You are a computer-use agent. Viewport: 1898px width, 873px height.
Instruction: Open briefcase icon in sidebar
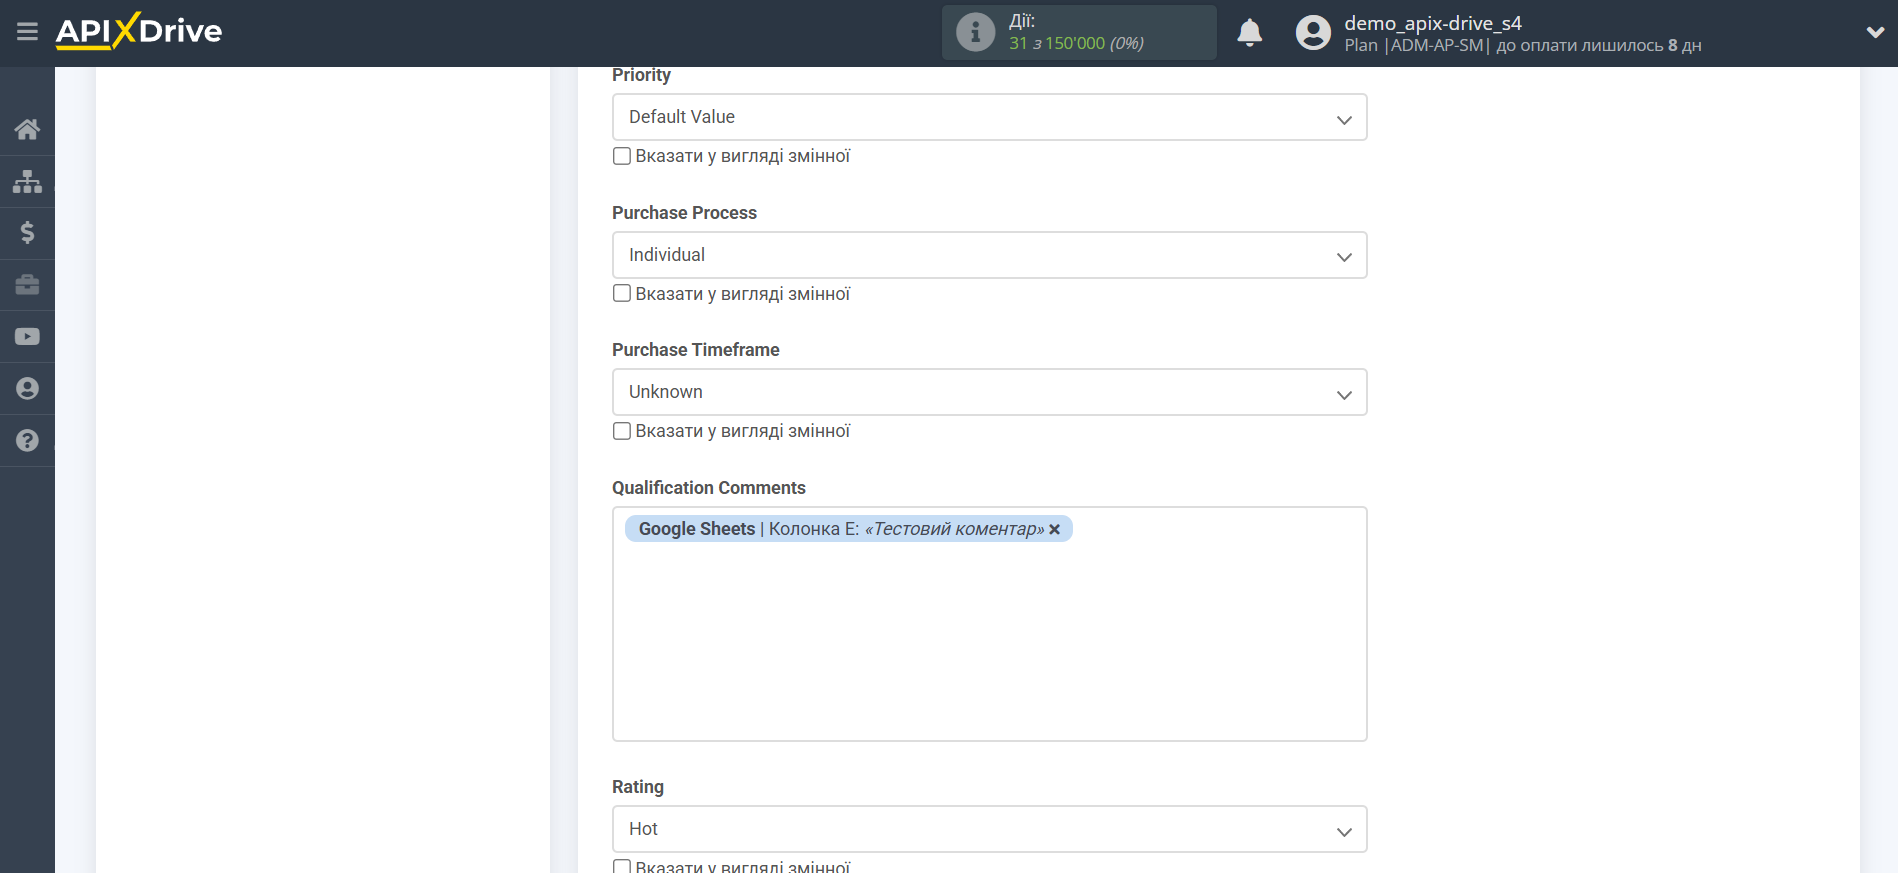click(x=27, y=285)
